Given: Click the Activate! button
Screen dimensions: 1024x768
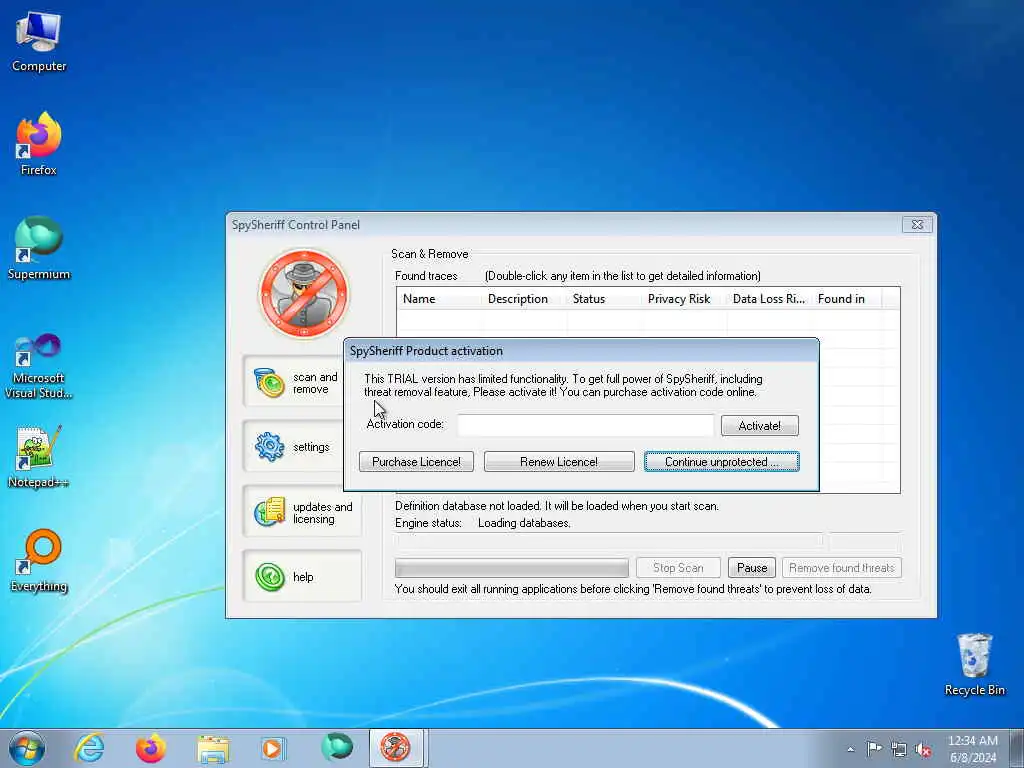Looking at the screenshot, I should [x=760, y=426].
